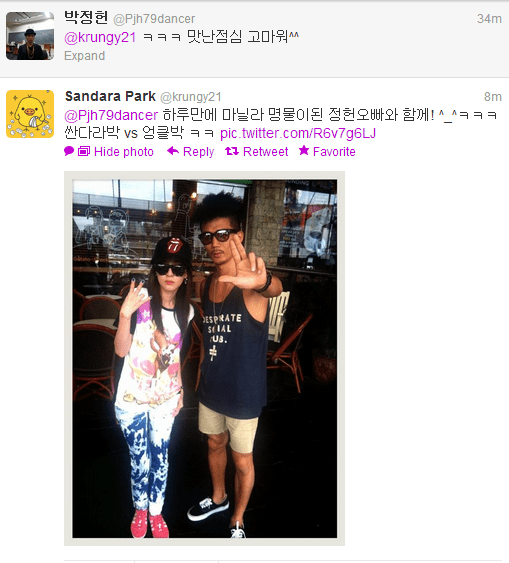Screen dimensions: 509x563
Task: Toggle Hide photo on Sandara's tweet
Action: [x=124, y=152]
